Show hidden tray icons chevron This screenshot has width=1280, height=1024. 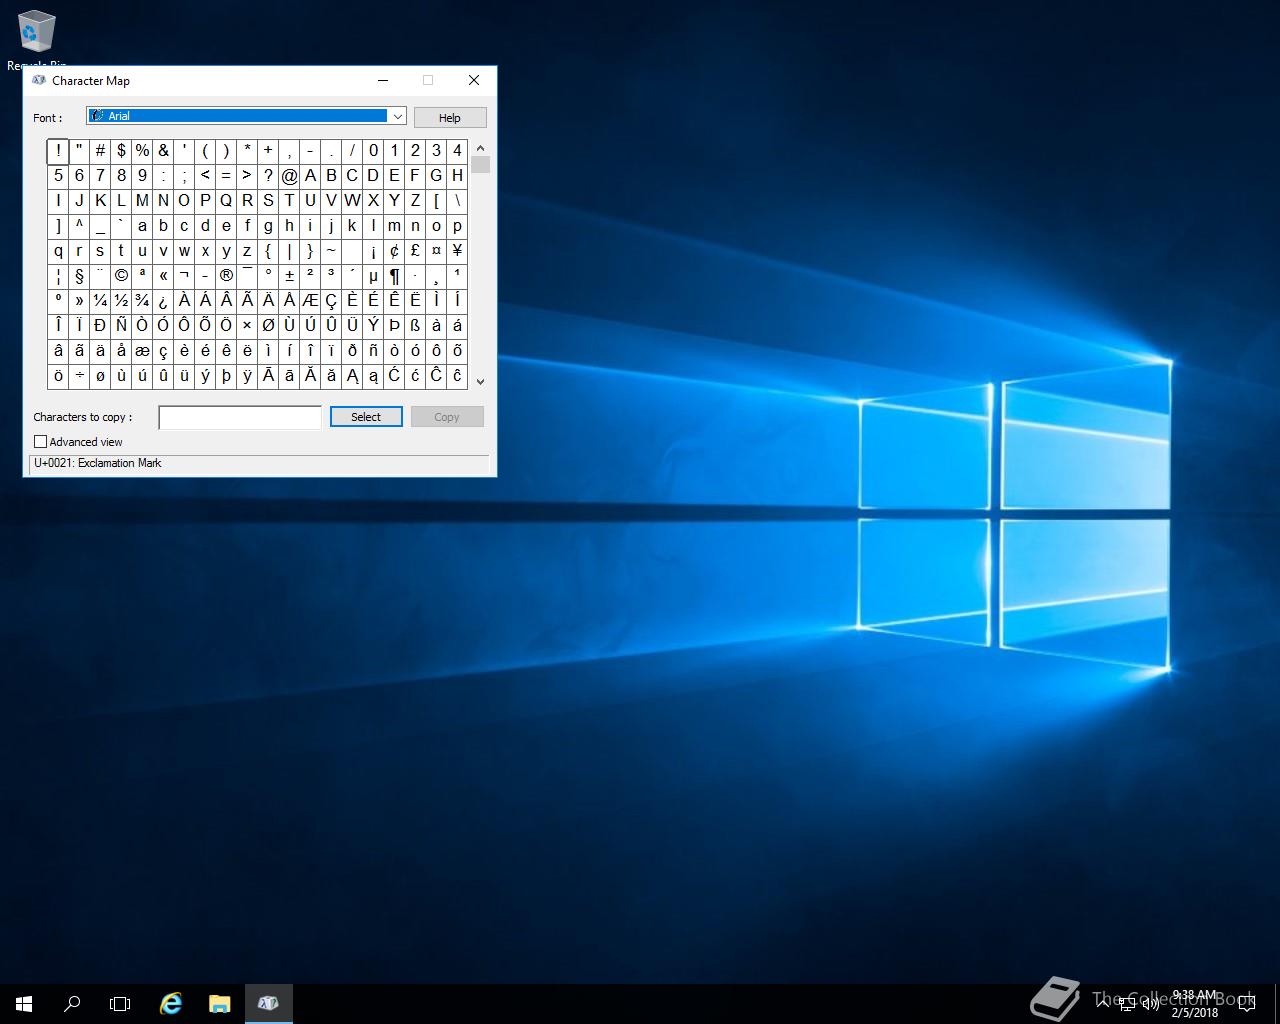tap(1103, 1003)
